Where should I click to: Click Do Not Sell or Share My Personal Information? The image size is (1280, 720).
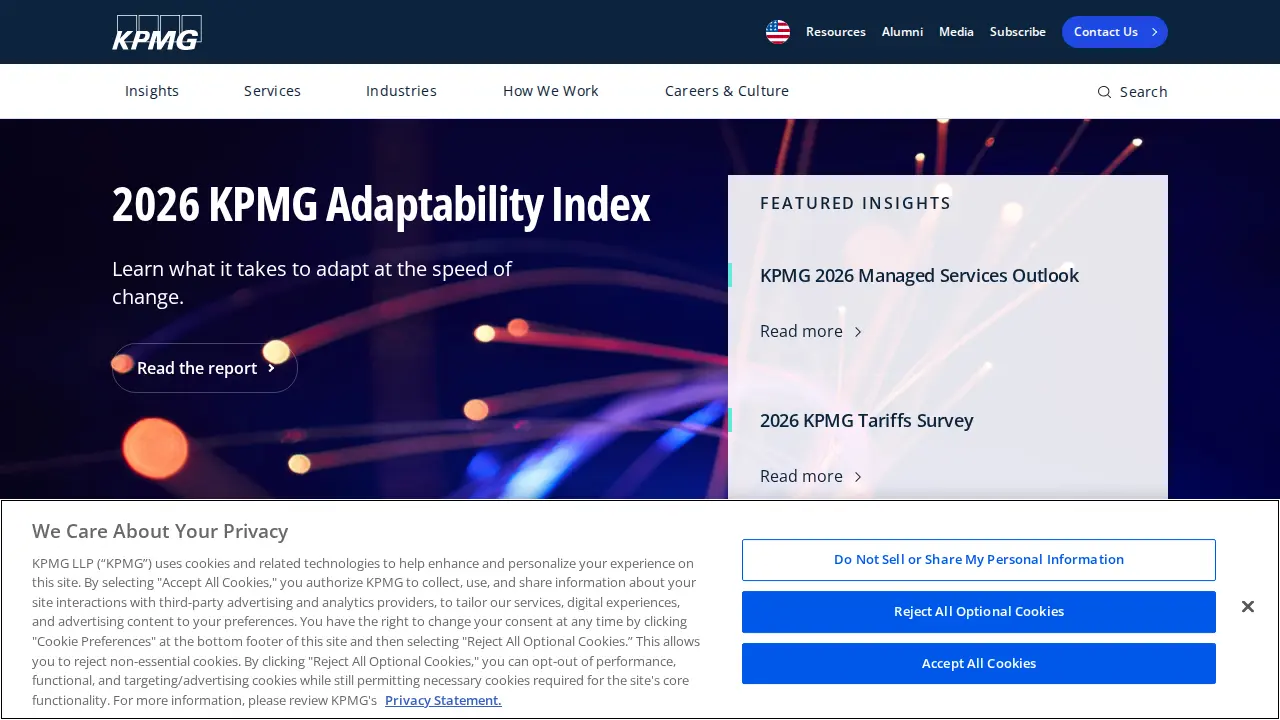click(979, 560)
